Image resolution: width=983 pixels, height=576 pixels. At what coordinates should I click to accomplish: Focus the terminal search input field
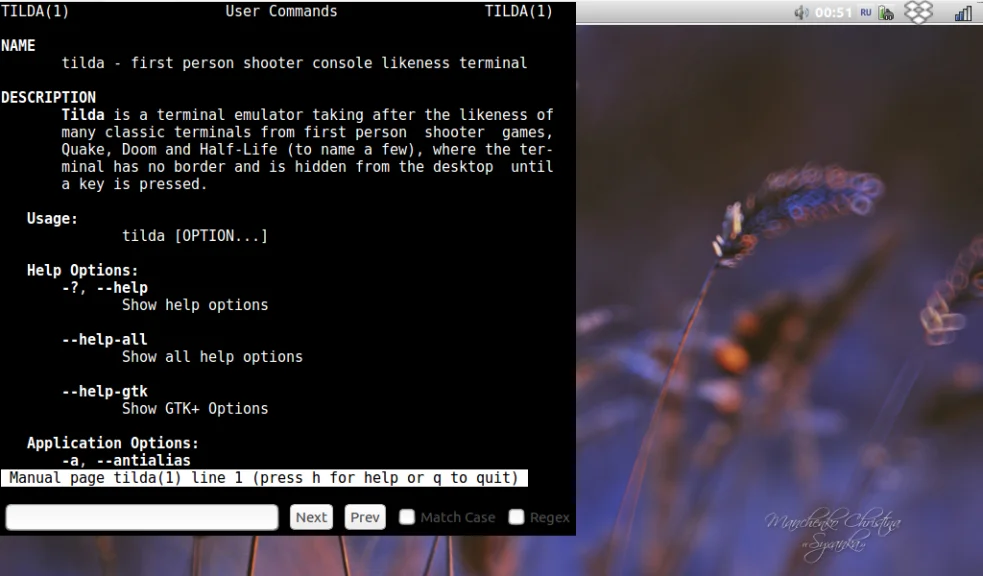tap(142, 517)
